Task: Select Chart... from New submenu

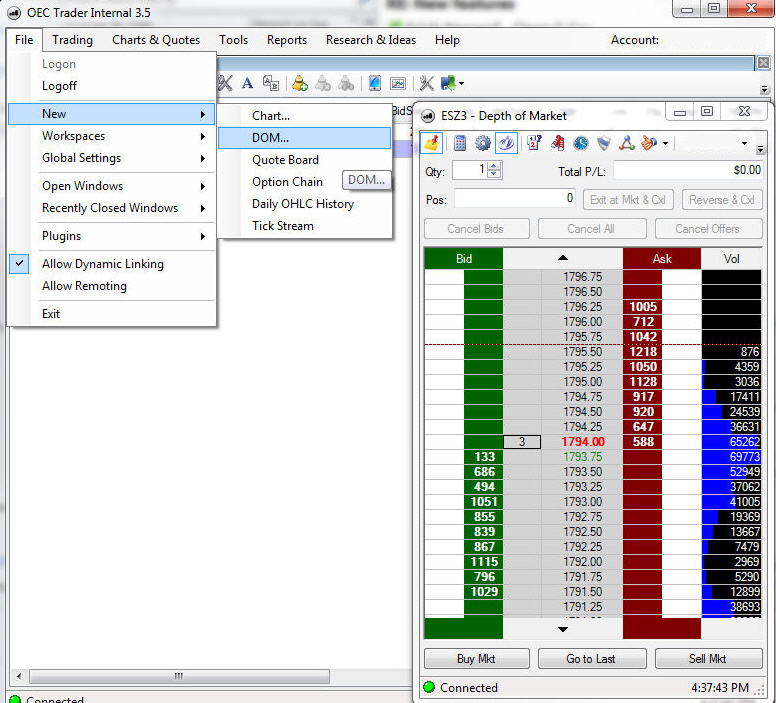Action: [304, 115]
